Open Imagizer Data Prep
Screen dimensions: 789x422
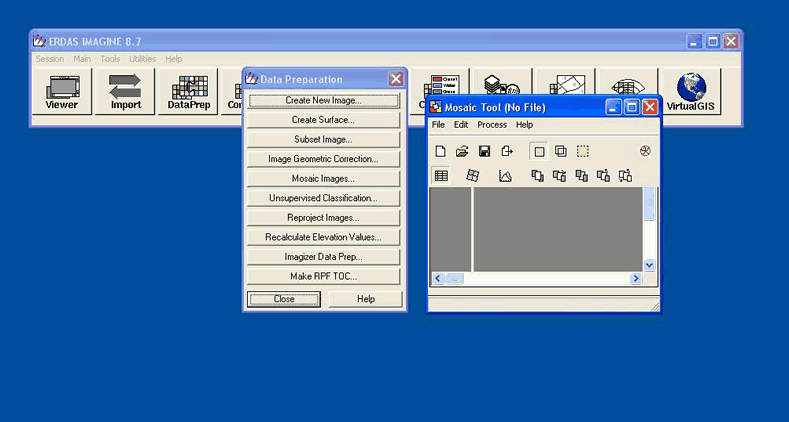[x=324, y=257]
